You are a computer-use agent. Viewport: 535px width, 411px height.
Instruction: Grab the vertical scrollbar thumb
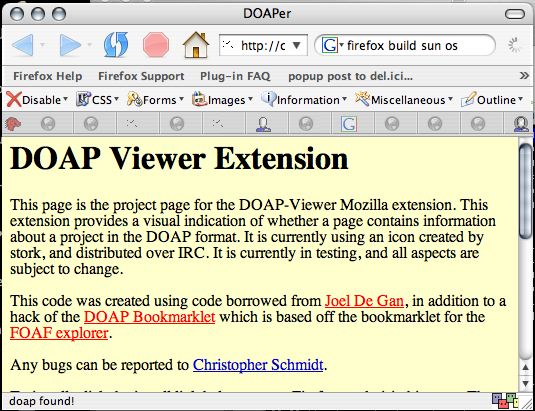click(x=526, y=190)
